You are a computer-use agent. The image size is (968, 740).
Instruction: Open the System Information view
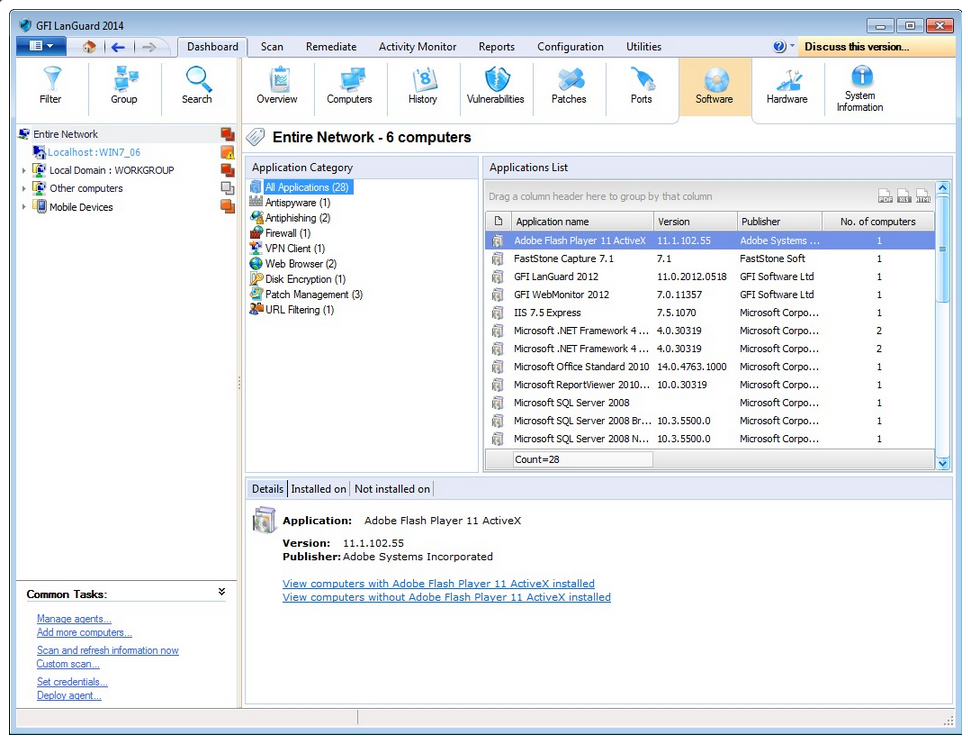[860, 88]
